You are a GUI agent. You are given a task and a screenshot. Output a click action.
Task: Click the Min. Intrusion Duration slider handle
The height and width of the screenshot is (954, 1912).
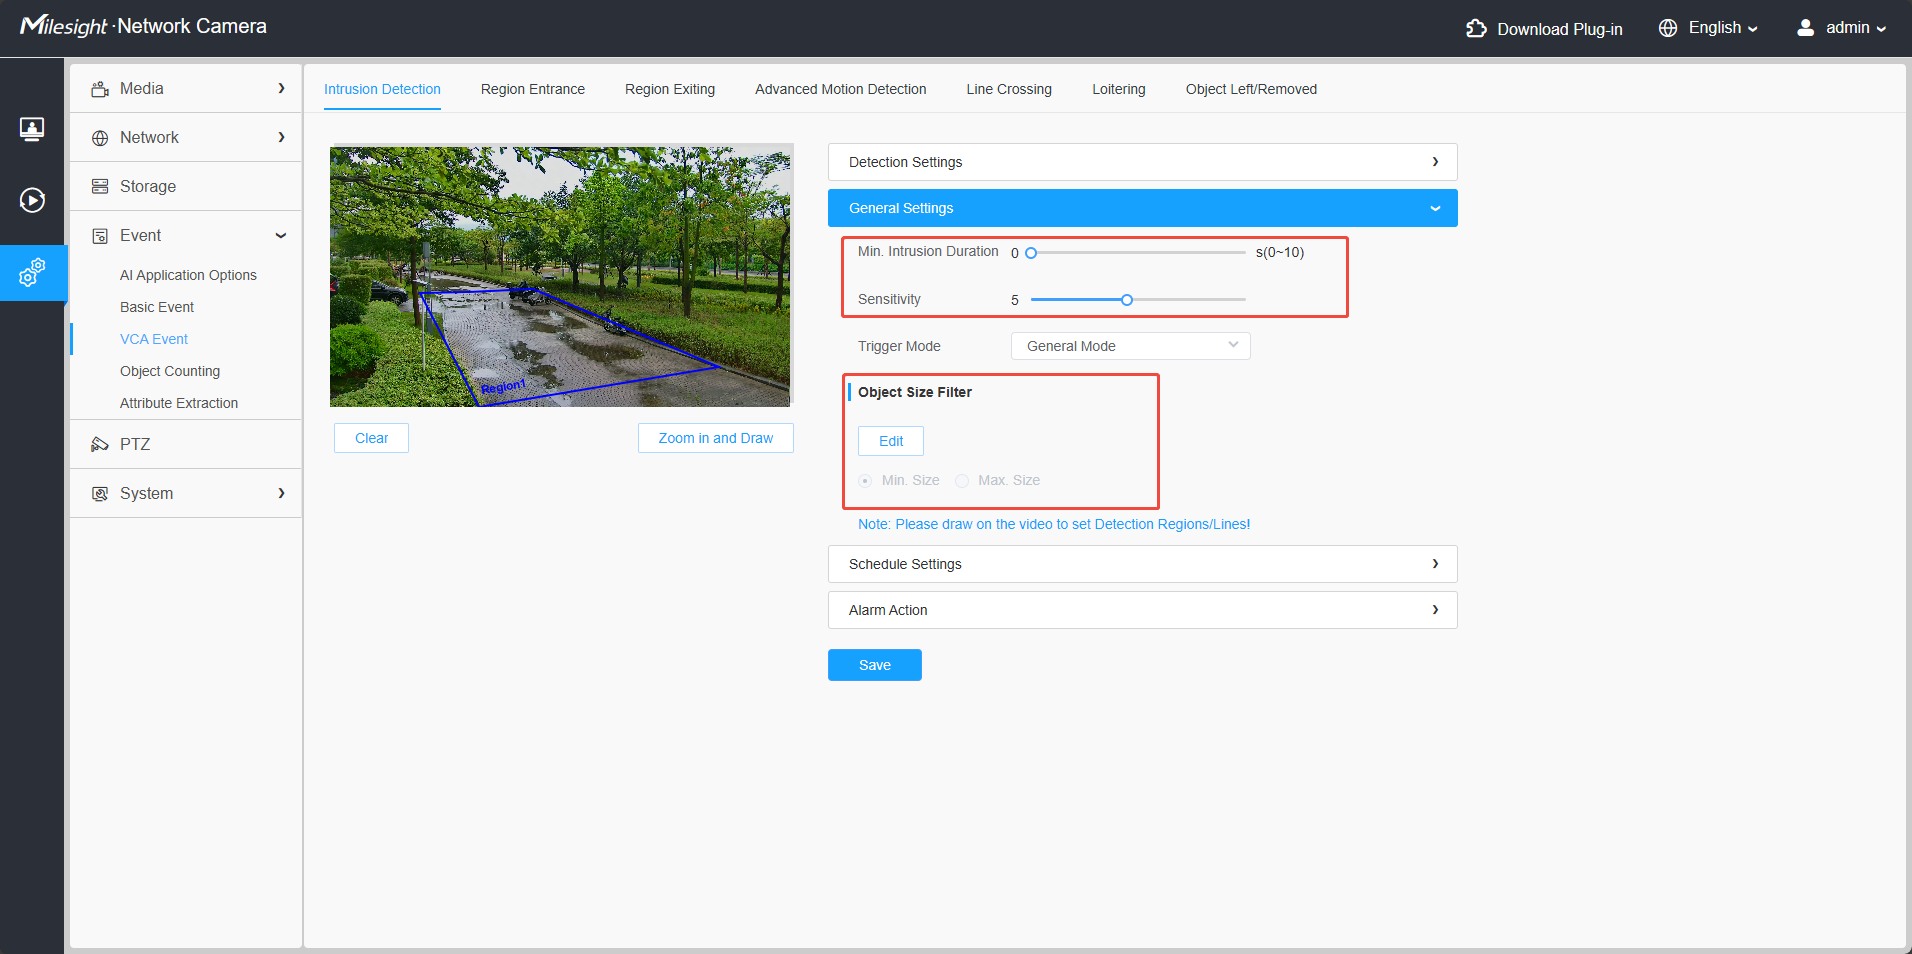1031,253
